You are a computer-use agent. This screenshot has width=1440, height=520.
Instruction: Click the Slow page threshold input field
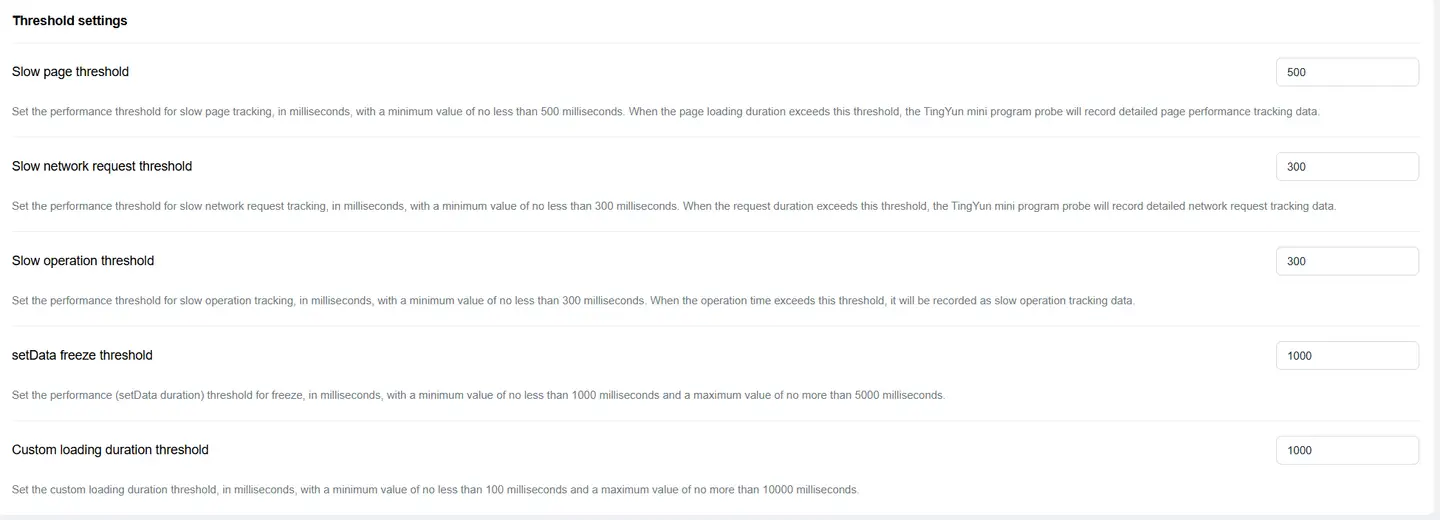point(1346,72)
